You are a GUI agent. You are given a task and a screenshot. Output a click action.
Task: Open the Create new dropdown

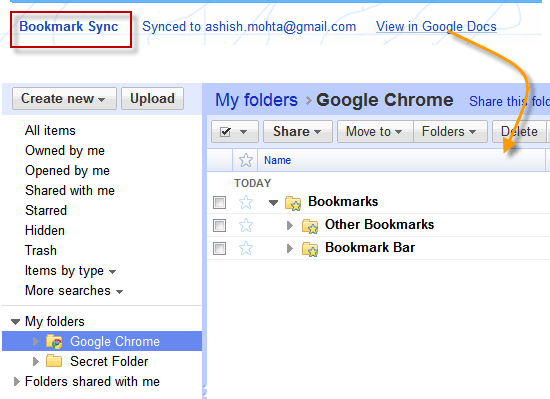click(64, 99)
